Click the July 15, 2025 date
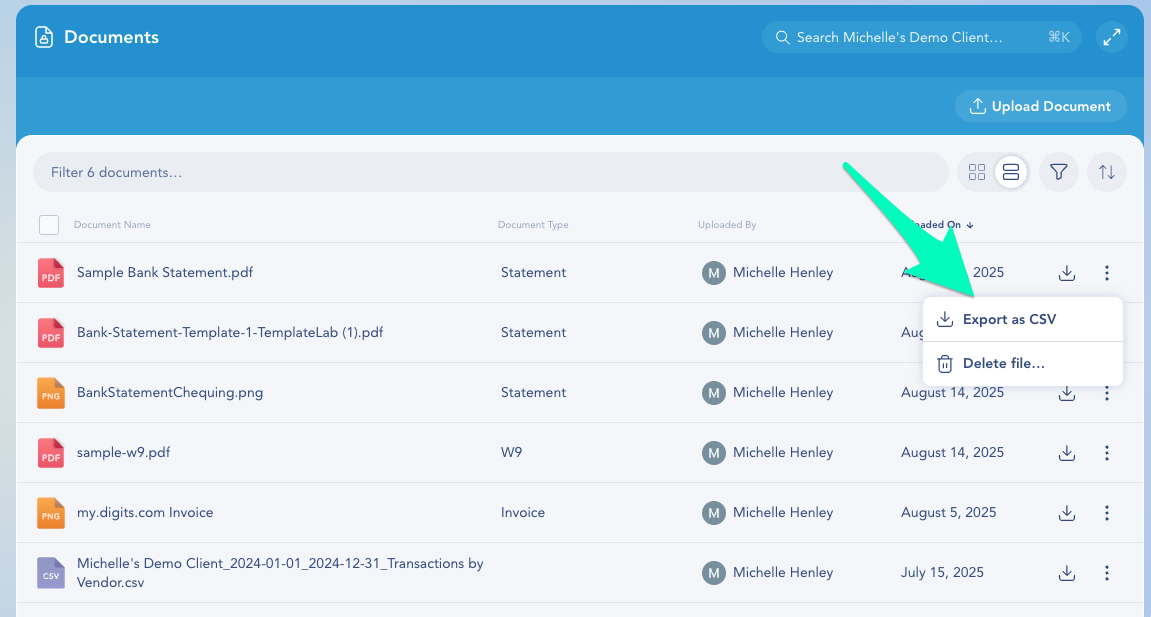The width and height of the screenshot is (1151, 617). click(x=942, y=572)
